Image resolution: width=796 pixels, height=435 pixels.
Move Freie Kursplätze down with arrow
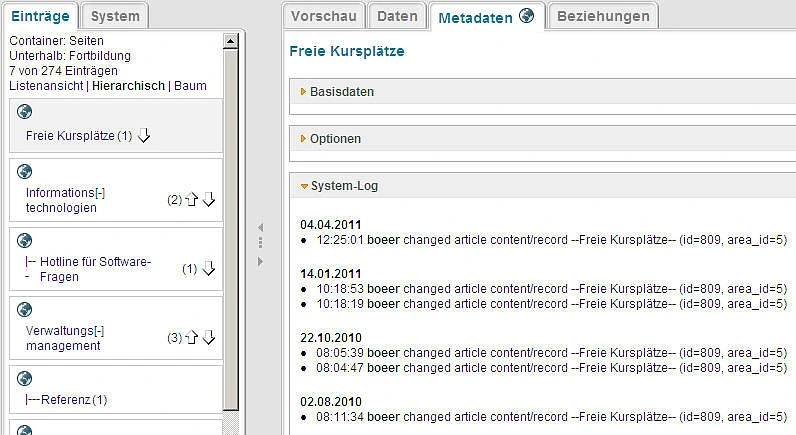(x=144, y=136)
